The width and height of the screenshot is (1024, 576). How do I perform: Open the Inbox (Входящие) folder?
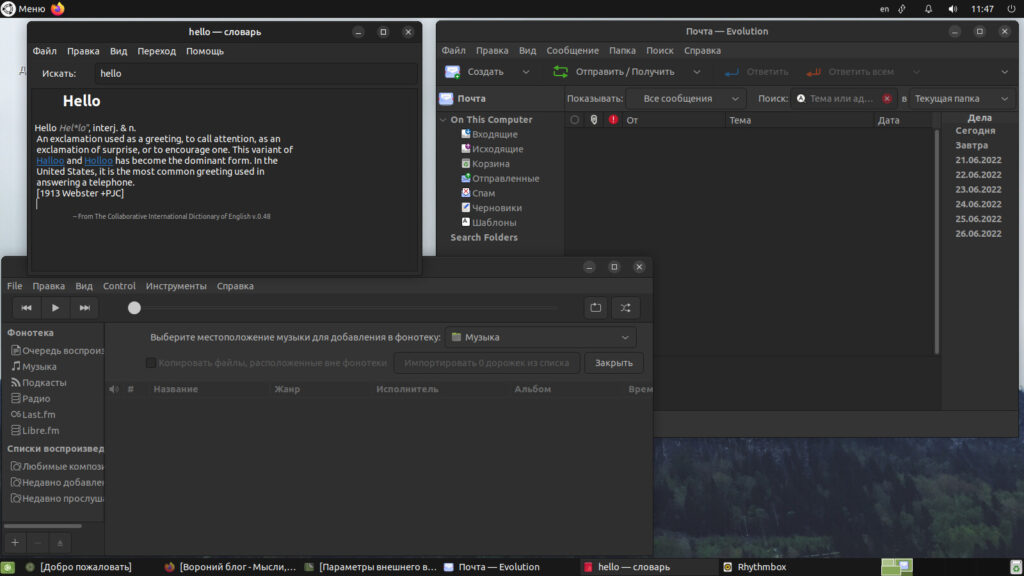(x=494, y=134)
